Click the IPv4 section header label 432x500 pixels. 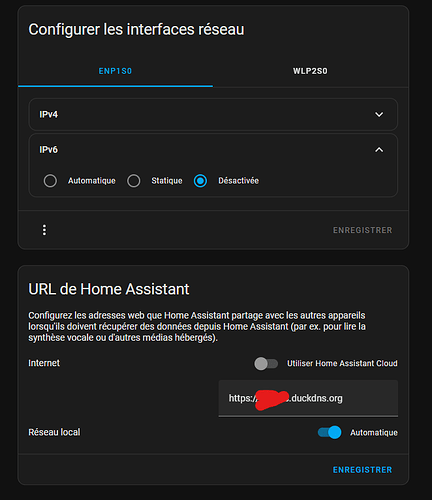49,114
